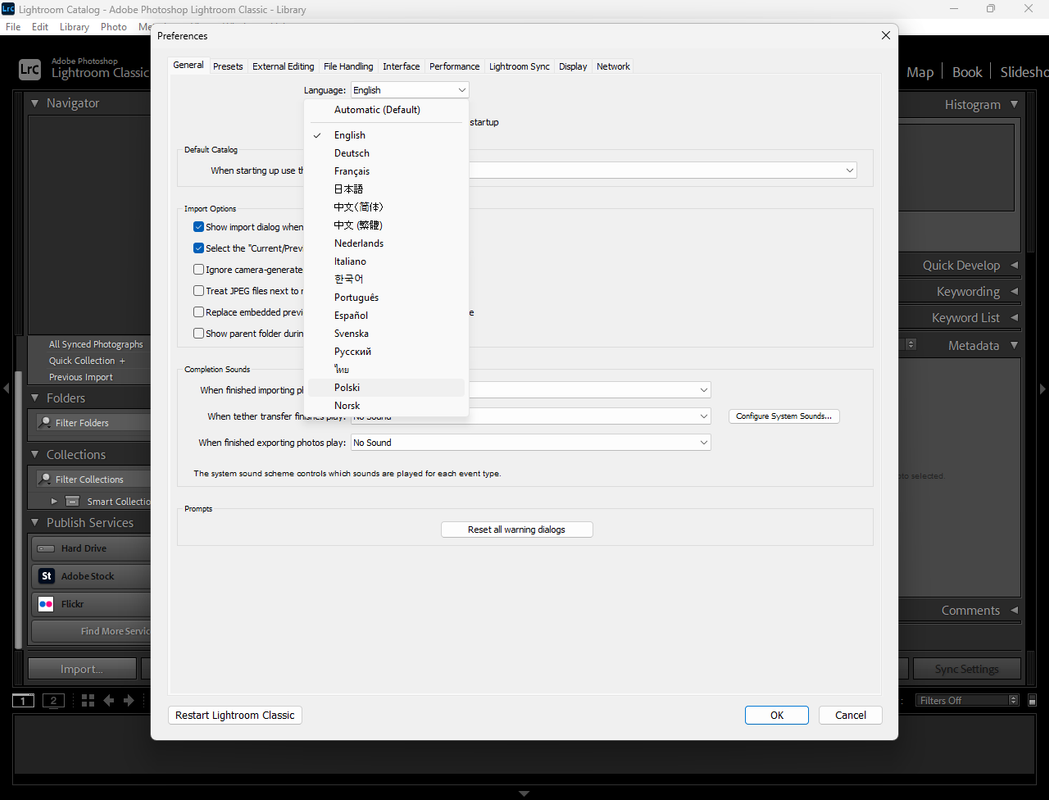The image size is (1049, 800).
Task: Click Restart Lightroom Classic button
Action: tap(235, 715)
